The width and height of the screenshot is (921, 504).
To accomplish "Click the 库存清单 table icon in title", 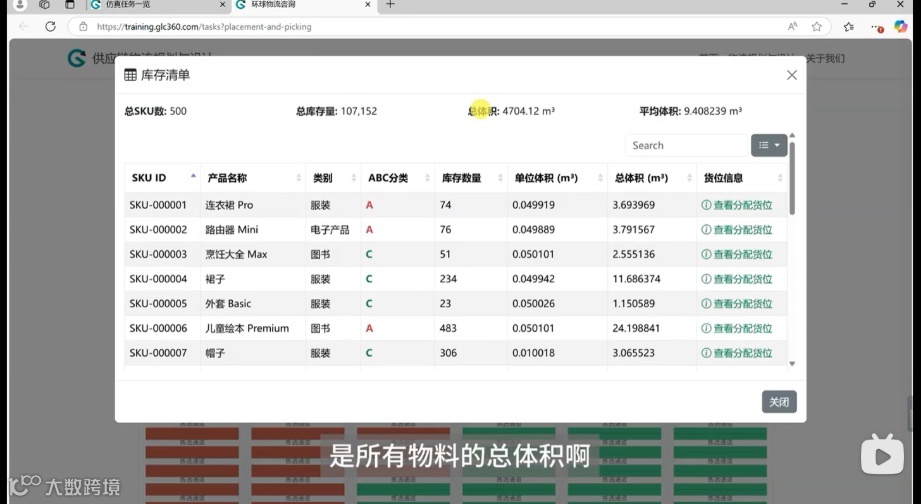I will (130, 75).
